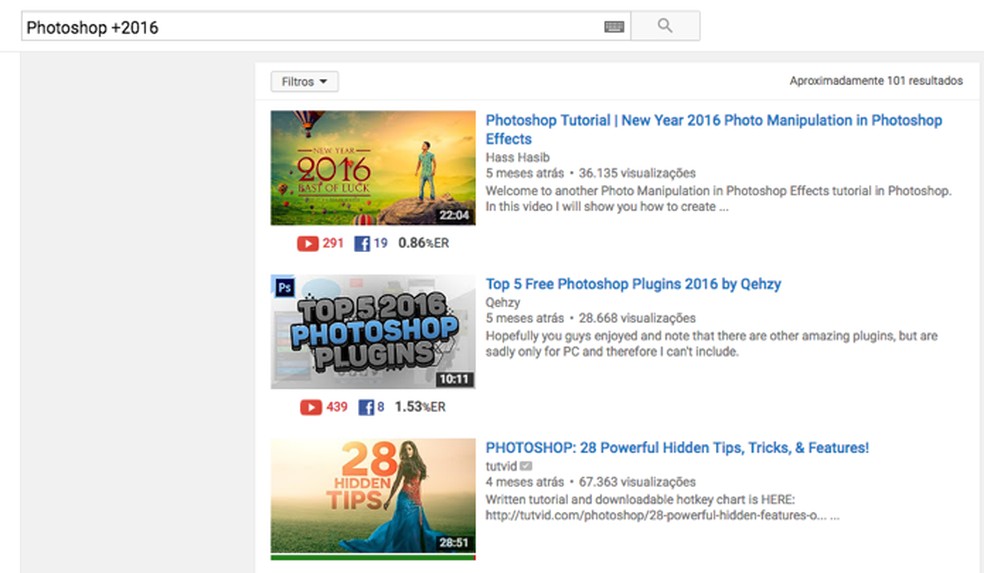This screenshot has height=573, width=984.
Task: Open the on-screen keyboard icon in search box
Action: pyautogui.click(x=614, y=26)
